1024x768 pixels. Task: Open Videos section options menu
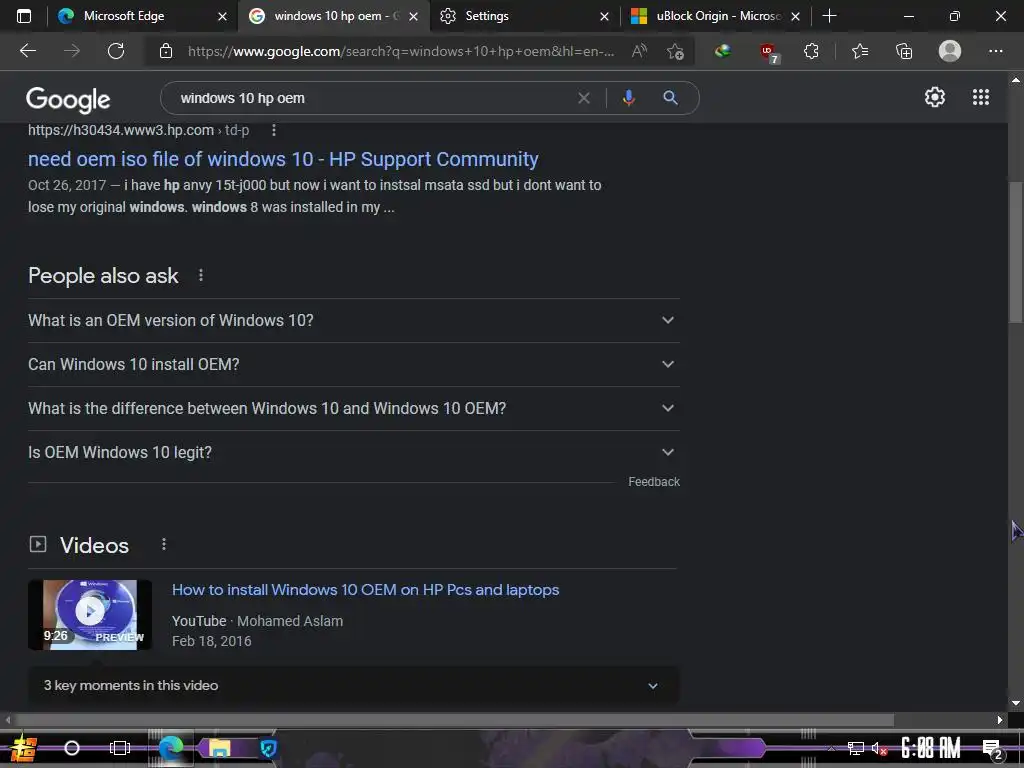coord(164,544)
